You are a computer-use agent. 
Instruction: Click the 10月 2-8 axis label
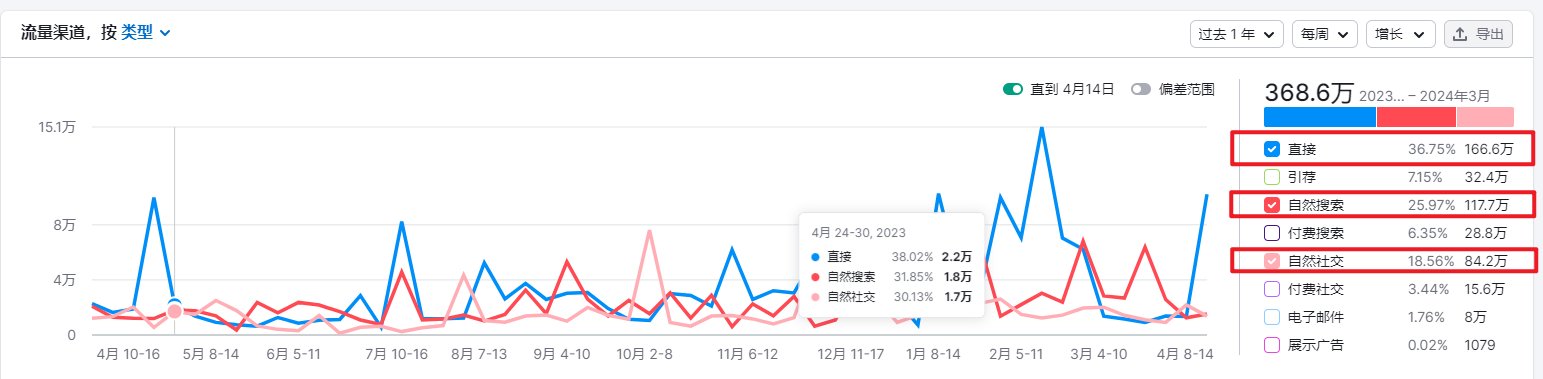tap(645, 354)
